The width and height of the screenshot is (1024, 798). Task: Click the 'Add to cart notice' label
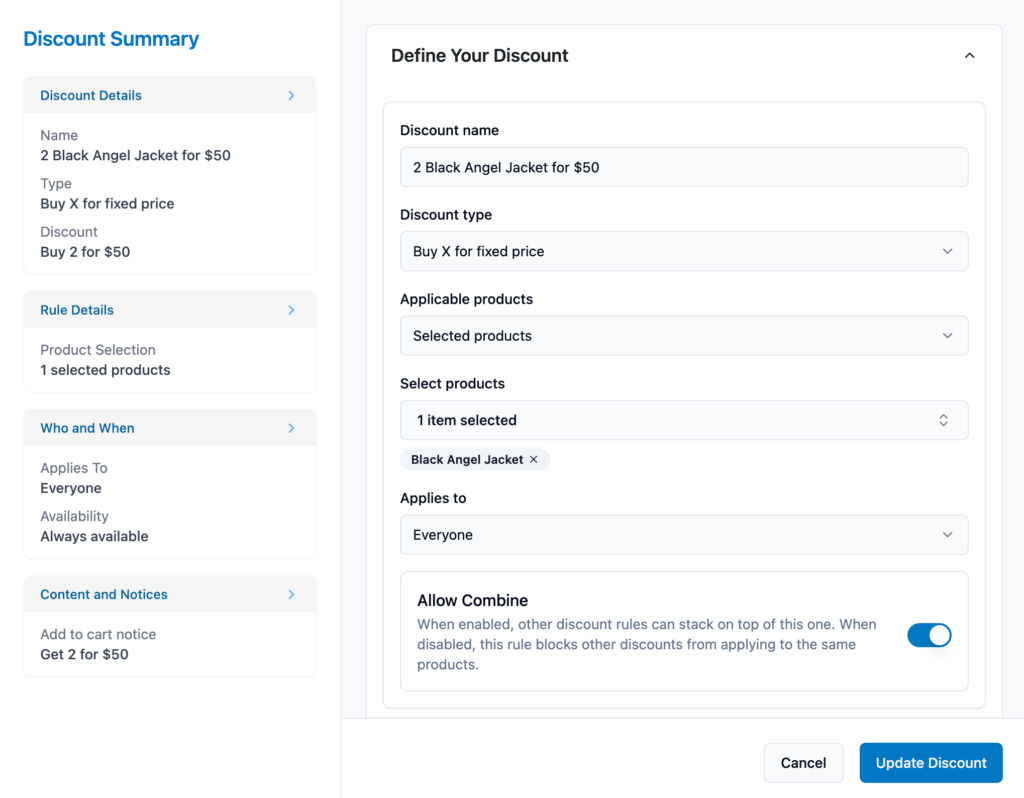(x=98, y=635)
